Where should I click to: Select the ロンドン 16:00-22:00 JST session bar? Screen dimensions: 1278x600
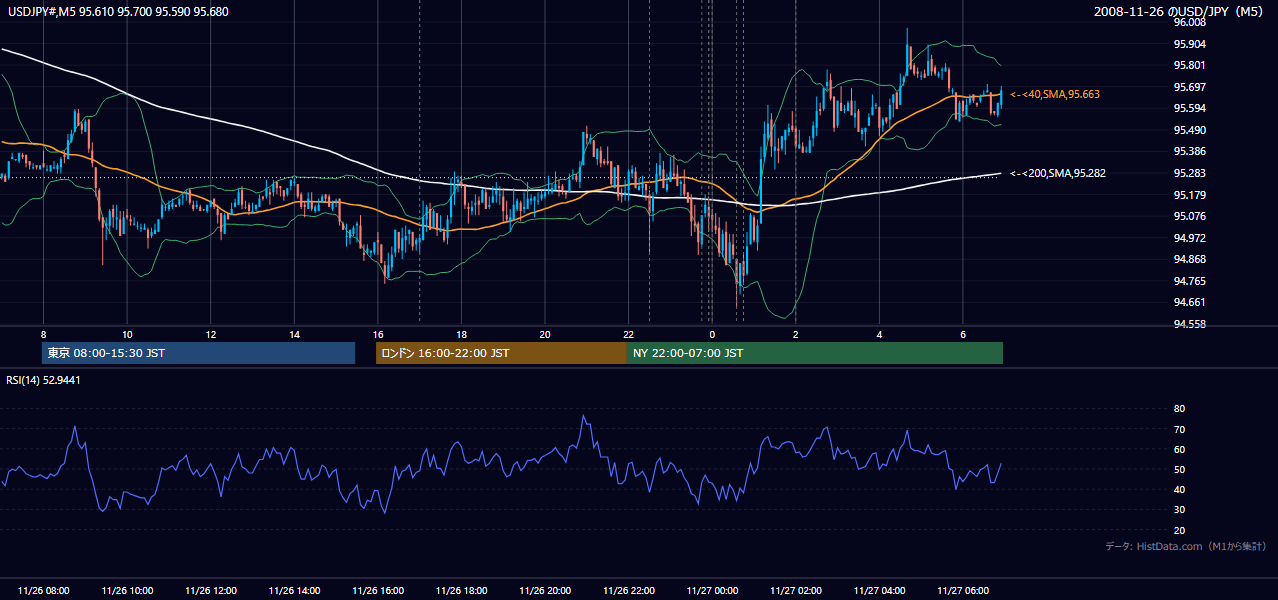501,353
